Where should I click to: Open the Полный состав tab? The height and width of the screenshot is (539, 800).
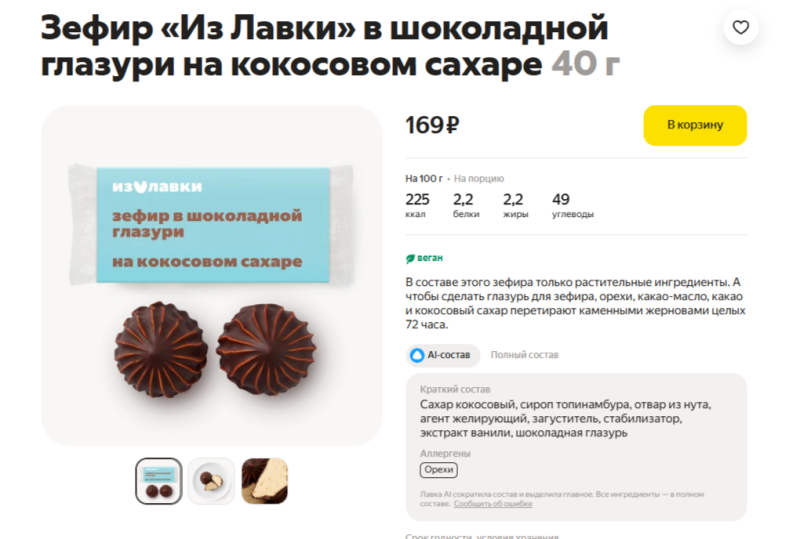pos(524,355)
